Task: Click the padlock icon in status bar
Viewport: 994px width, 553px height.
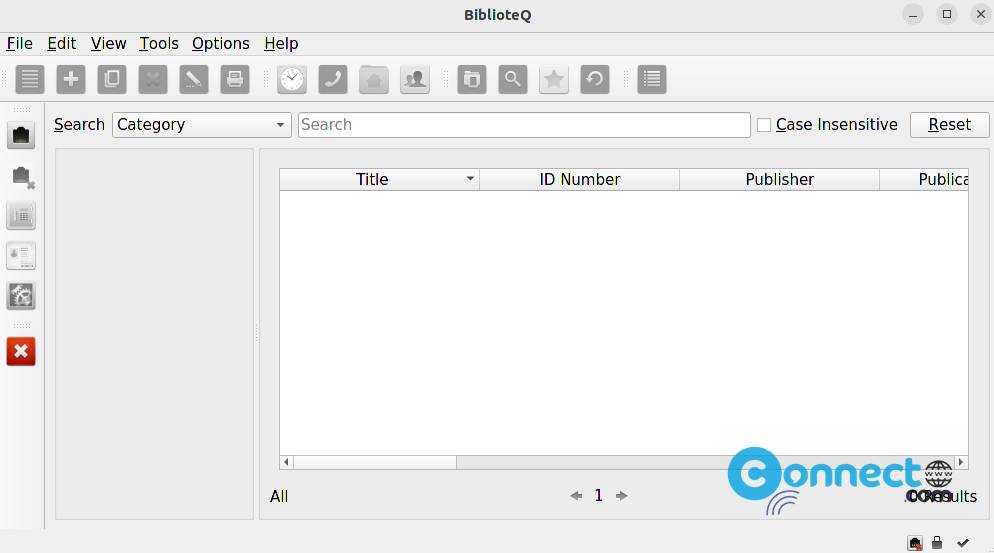Action: (x=937, y=542)
